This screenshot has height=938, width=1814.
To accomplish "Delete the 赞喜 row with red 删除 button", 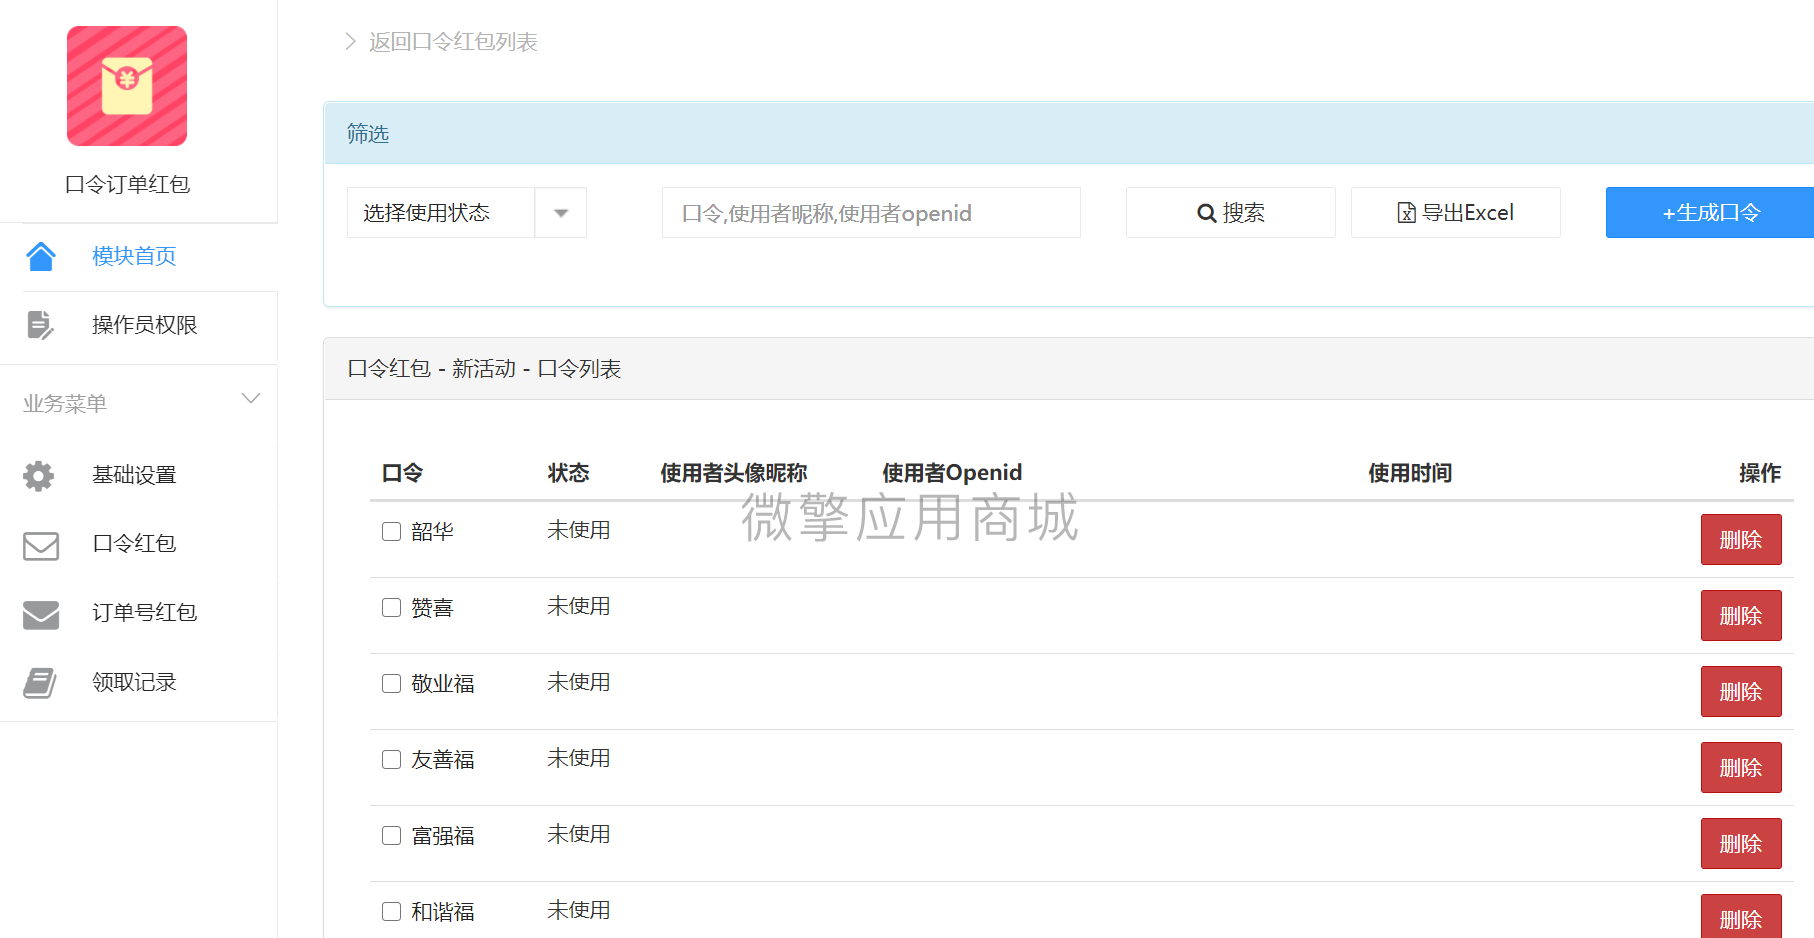I will [1741, 616].
